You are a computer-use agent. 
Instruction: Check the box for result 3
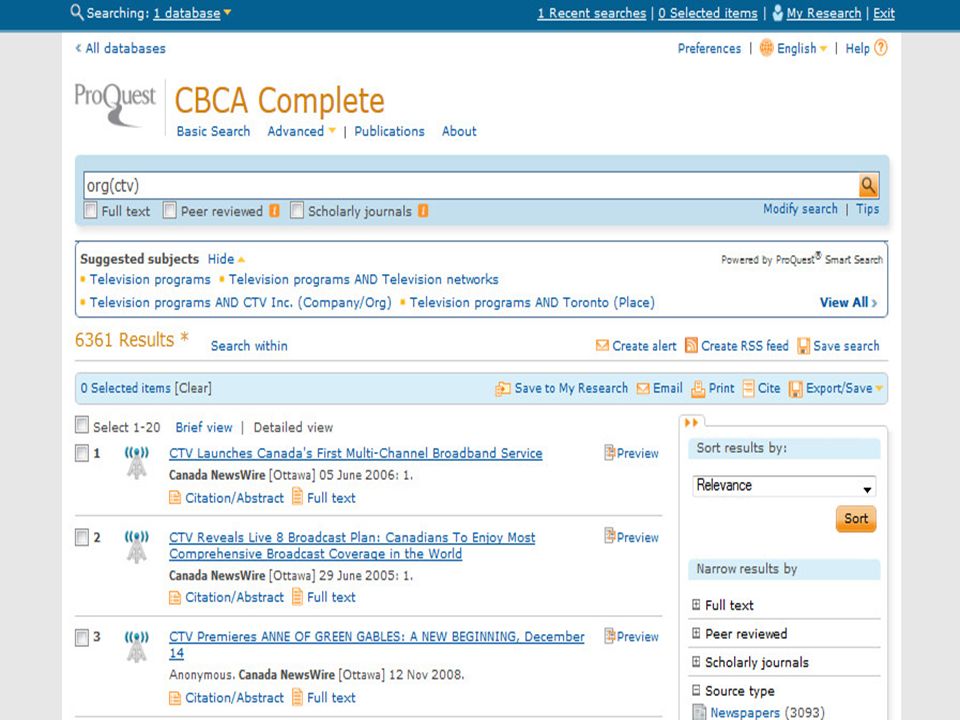81,637
